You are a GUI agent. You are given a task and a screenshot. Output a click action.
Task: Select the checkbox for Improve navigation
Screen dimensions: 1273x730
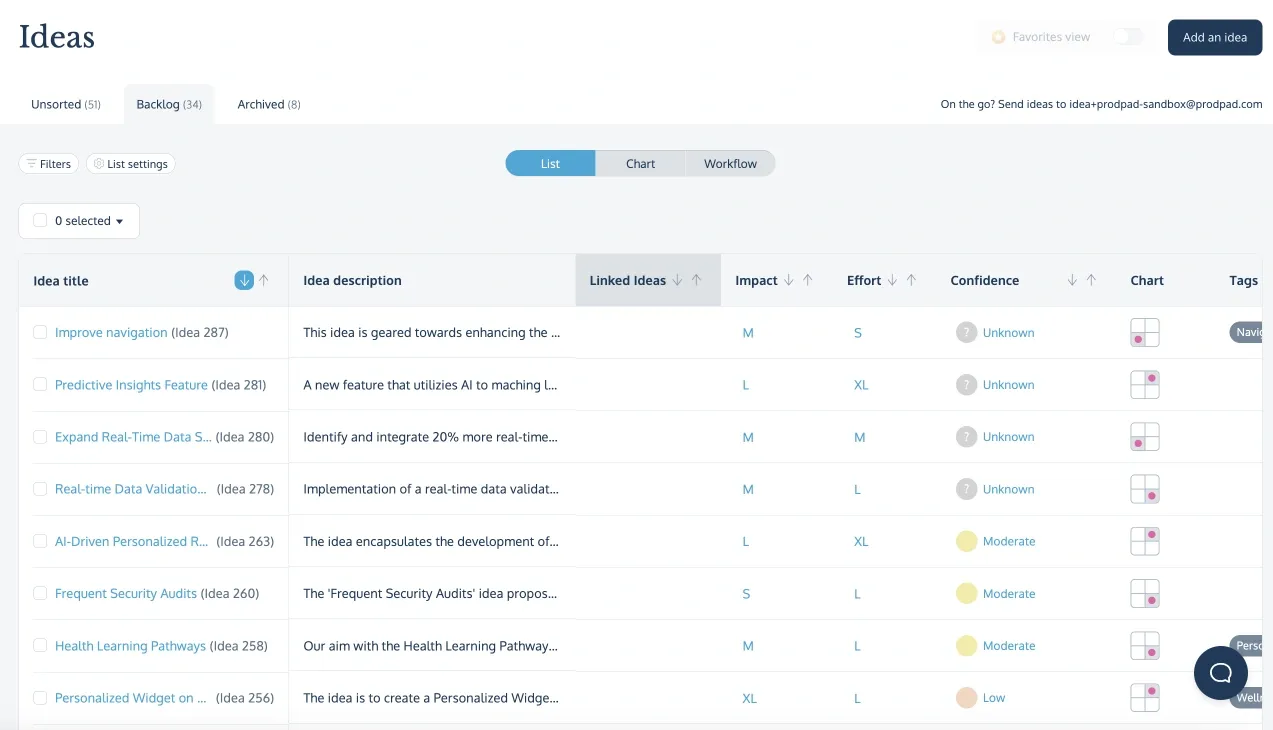pyautogui.click(x=40, y=332)
